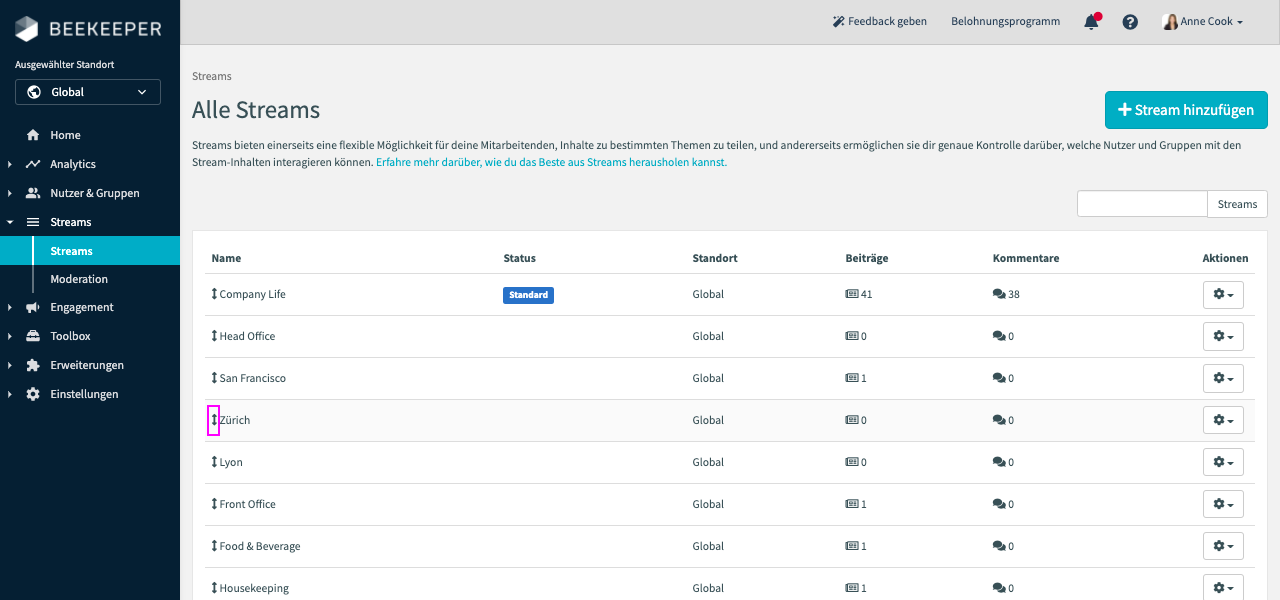The width and height of the screenshot is (1280, 600).
Task: Click the Home house icon in sidebar
Action: (33, 135)
